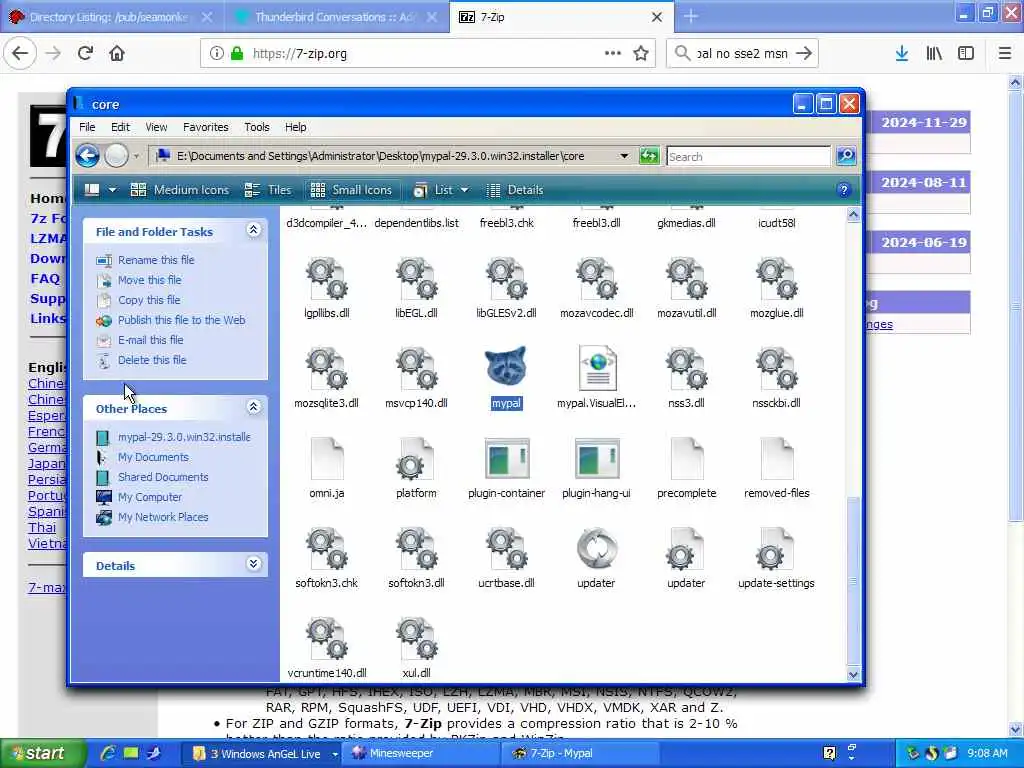
Task: Switch to Thunderbird Conversations browser tab
Action: (x=336, y=17)
